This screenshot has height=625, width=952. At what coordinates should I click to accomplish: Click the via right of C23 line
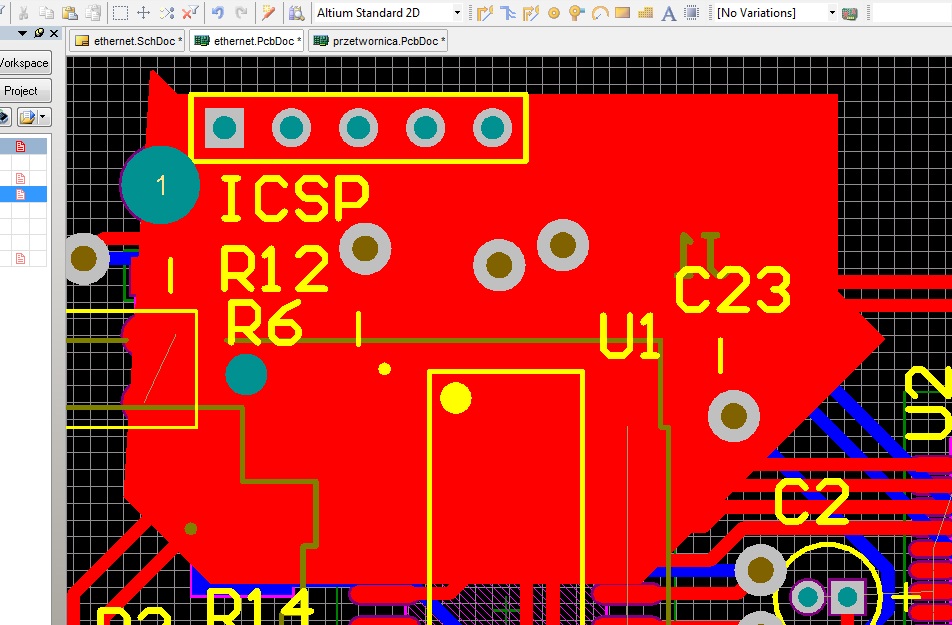(733, 416)
